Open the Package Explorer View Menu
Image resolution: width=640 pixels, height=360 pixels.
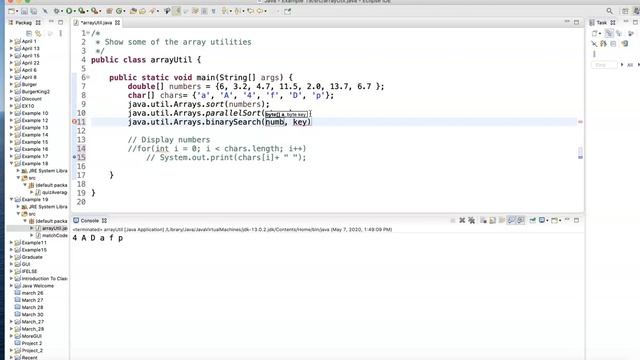pos(60,33)
